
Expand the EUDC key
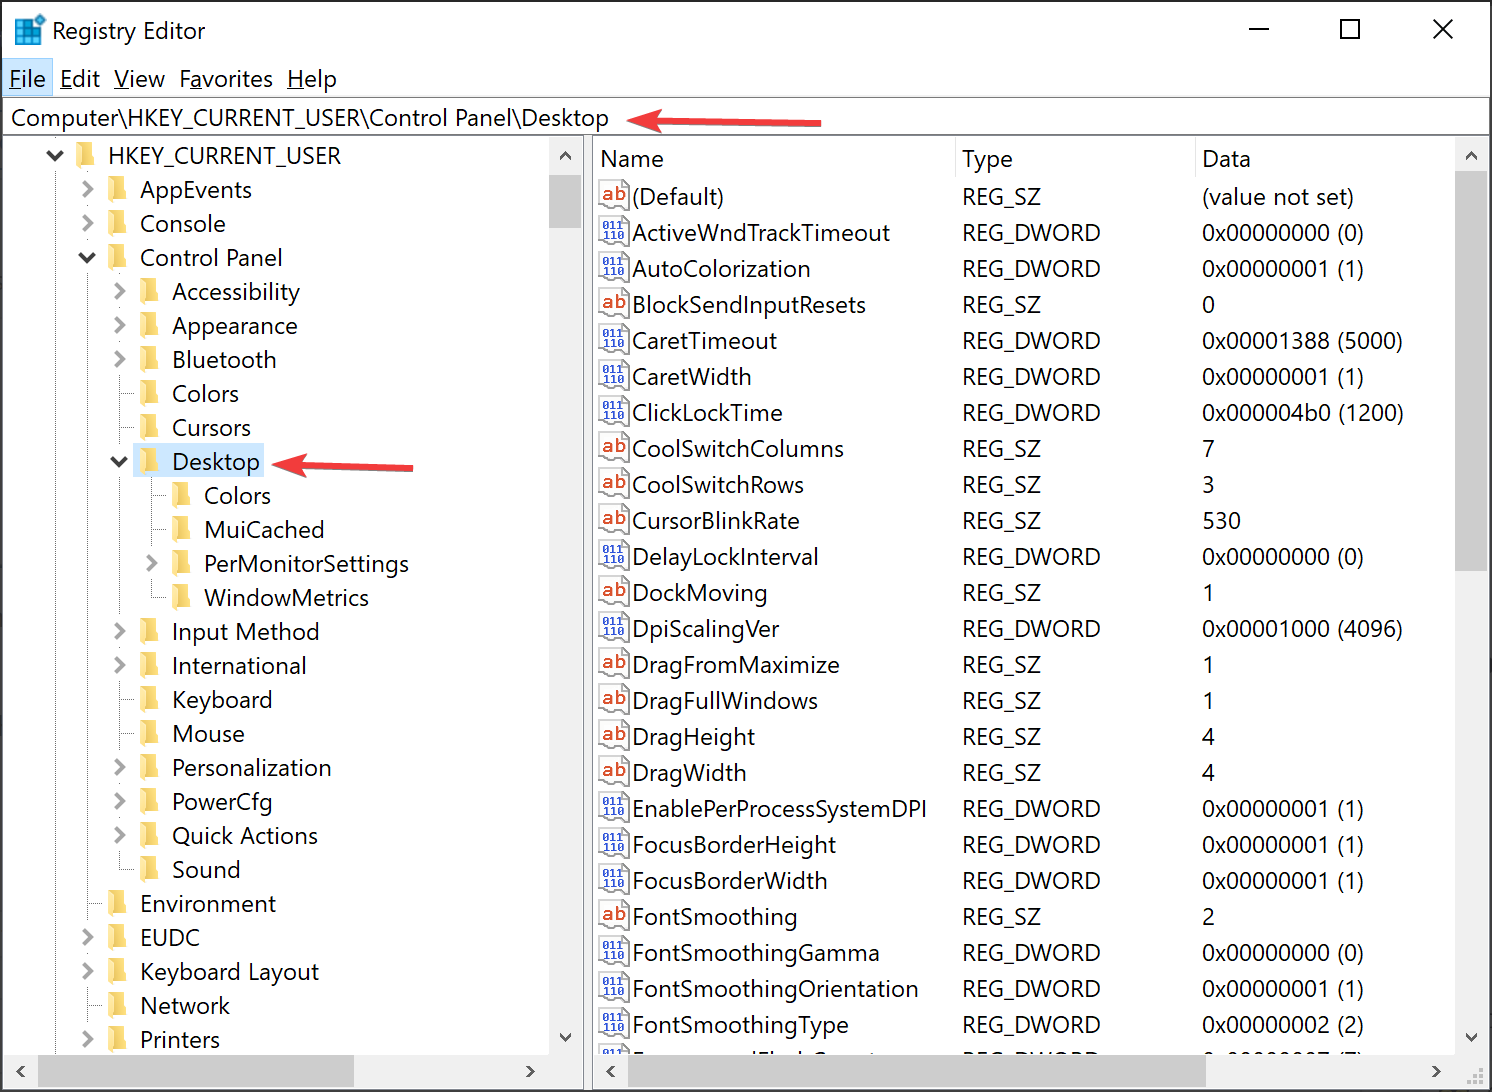pos(88,938)
